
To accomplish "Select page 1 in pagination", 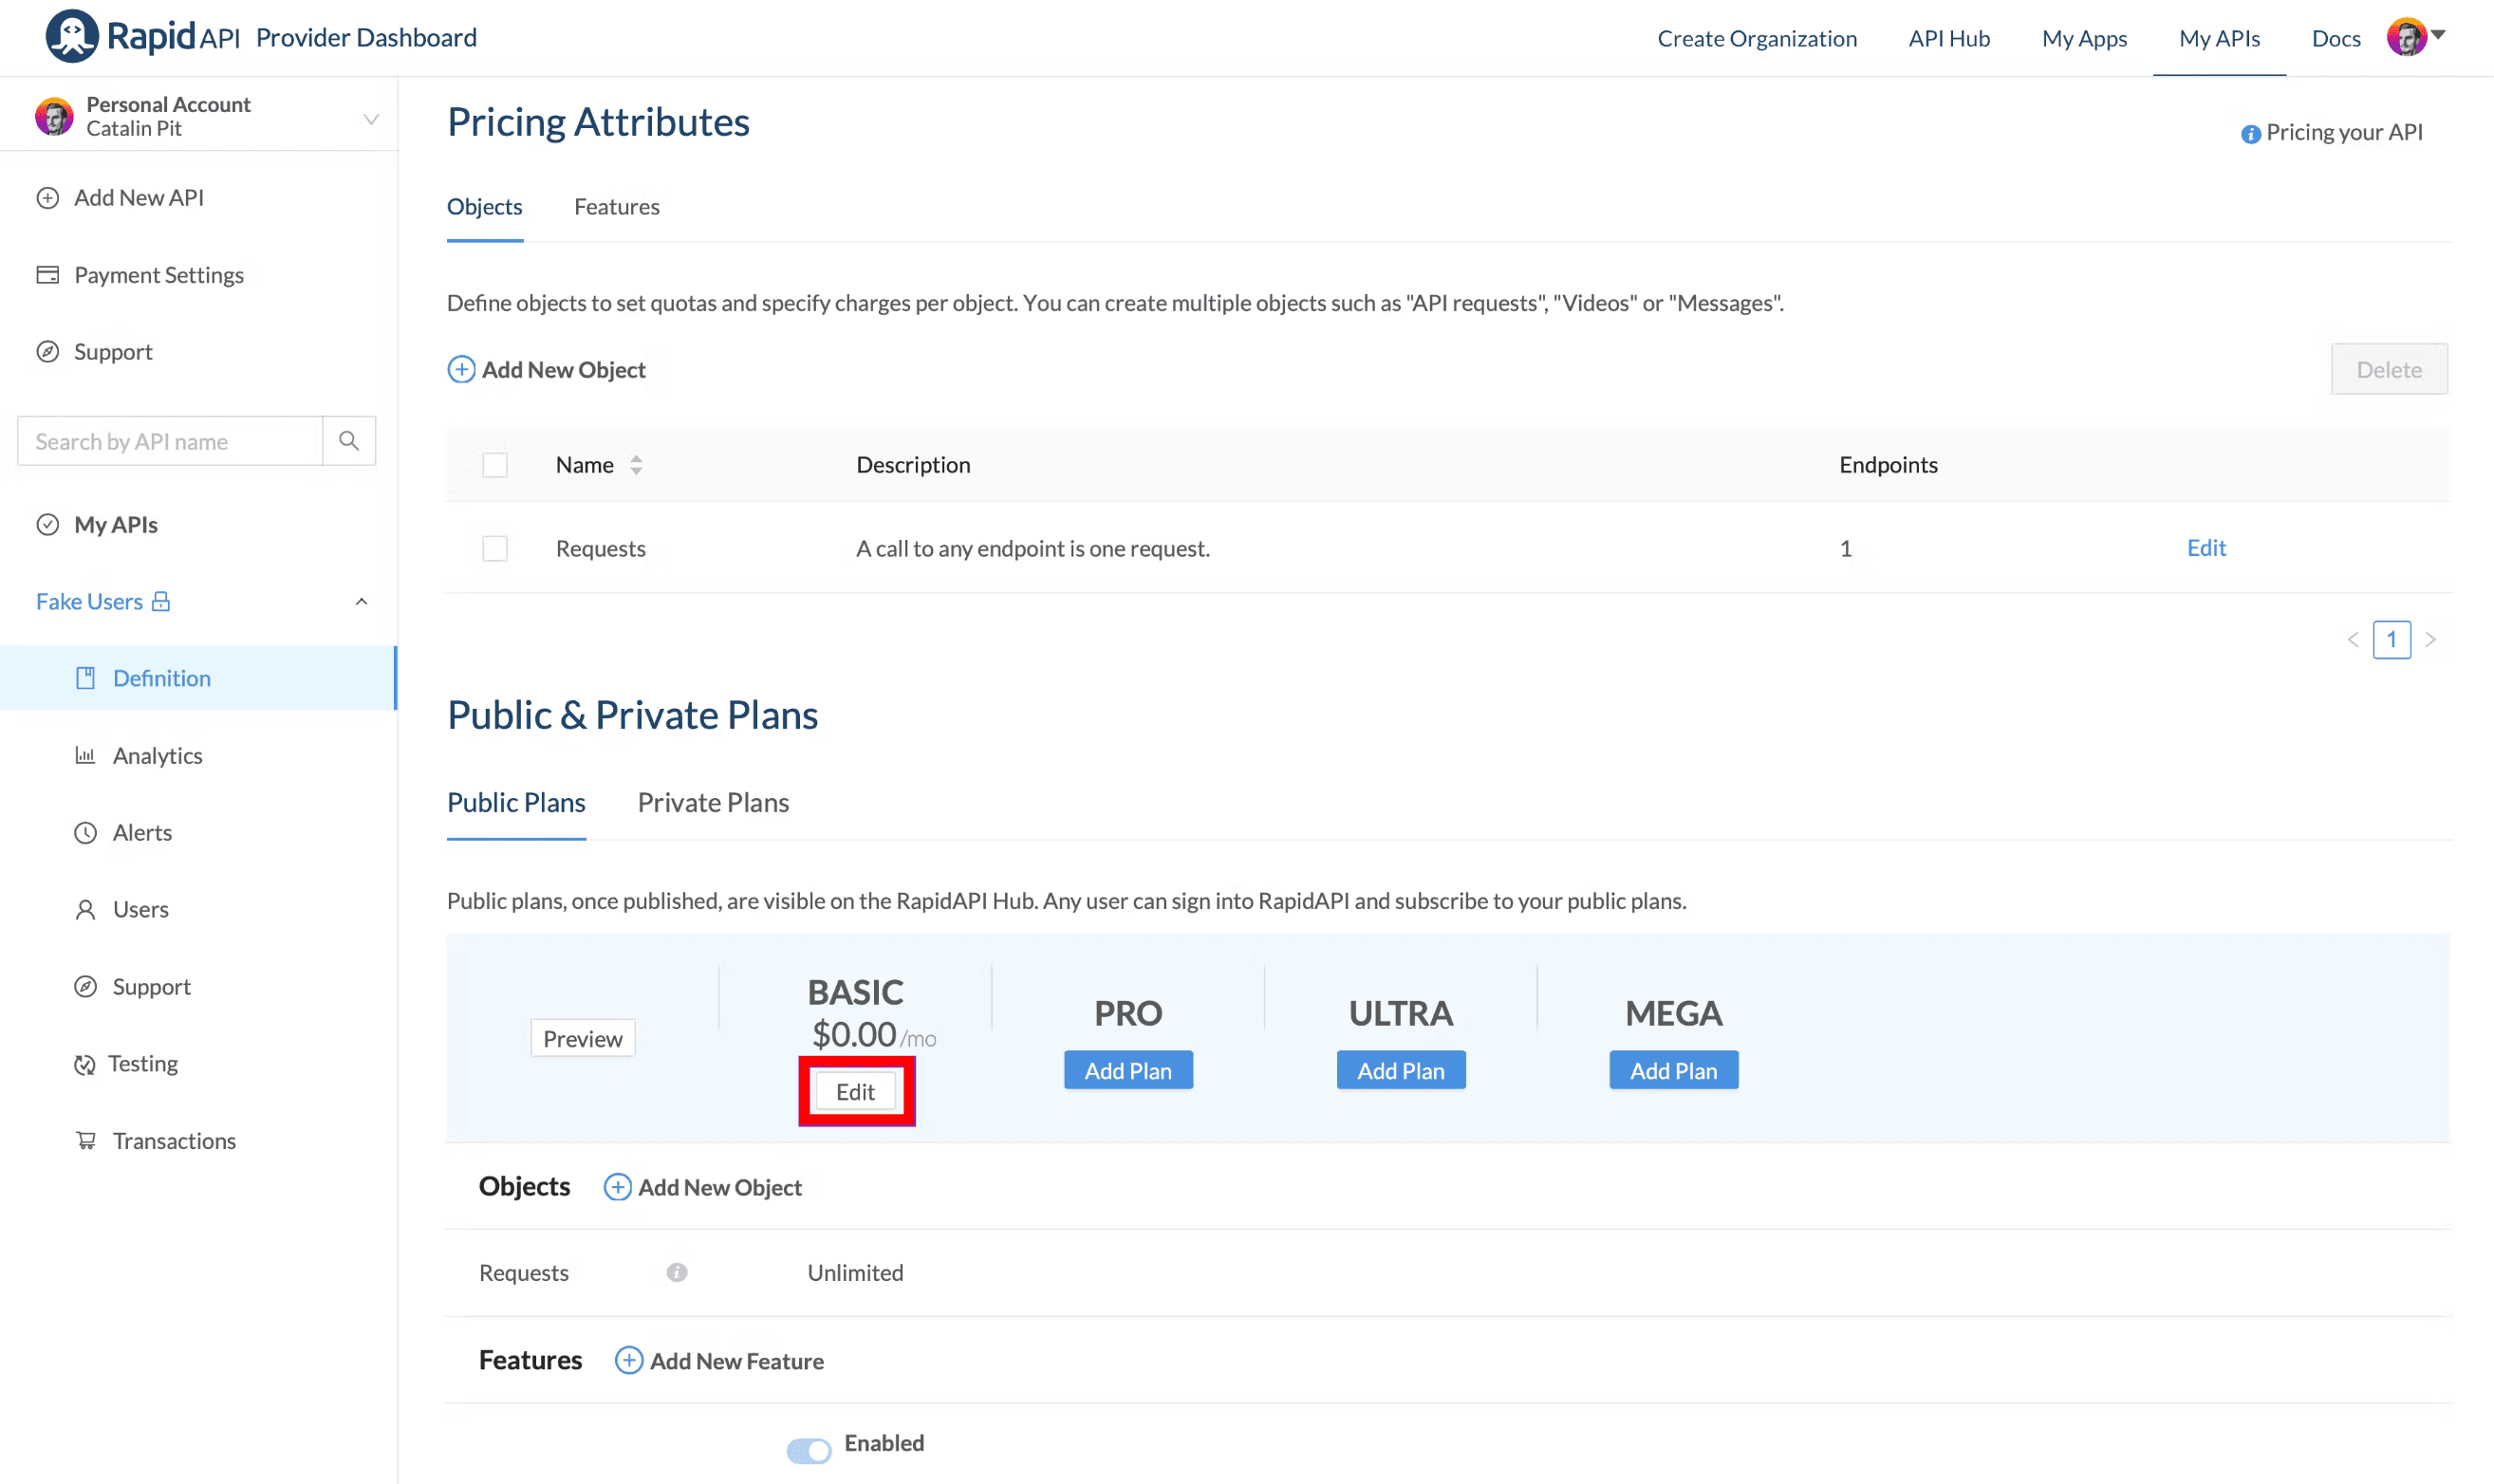I will [2392, 640].
